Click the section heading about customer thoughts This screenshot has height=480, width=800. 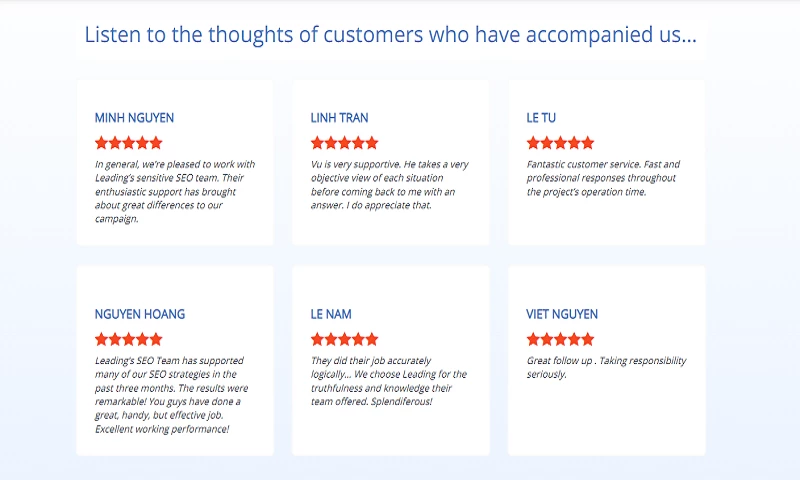point(390,35)
